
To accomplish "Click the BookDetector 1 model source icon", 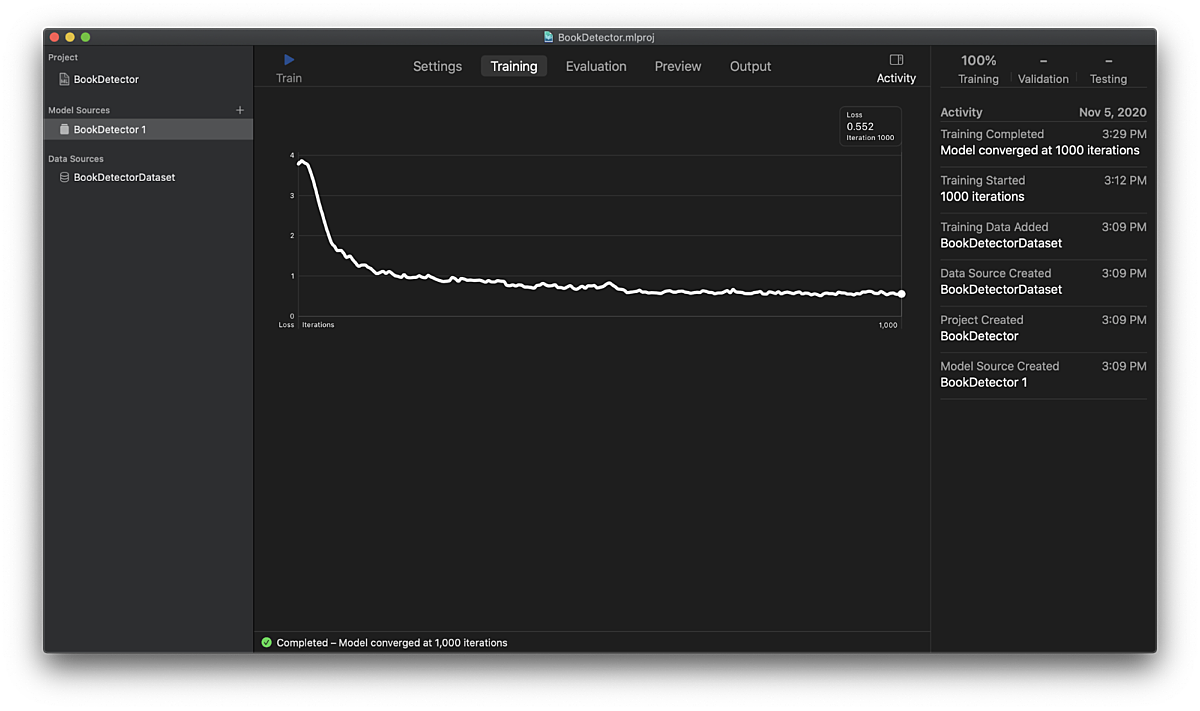I will tap(65, 129).
